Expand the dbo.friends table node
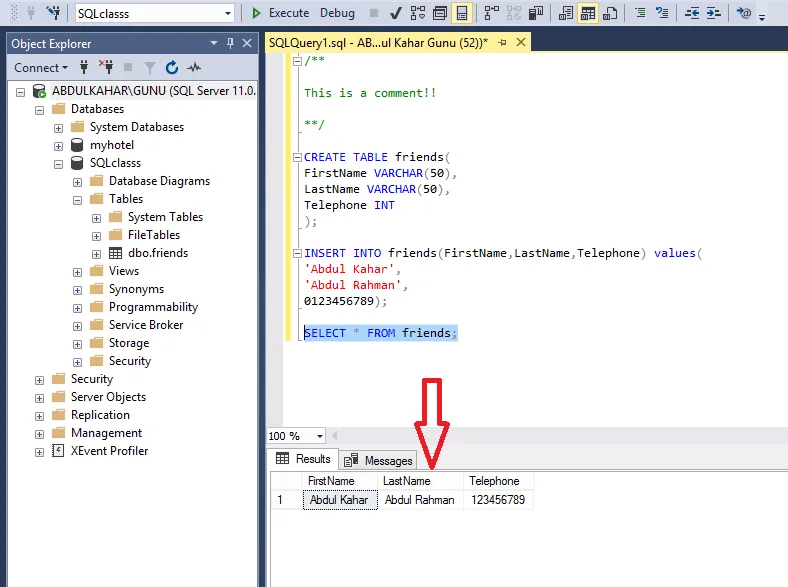Image resolution: width=788 pixels, height=587 pixels. 96,254
